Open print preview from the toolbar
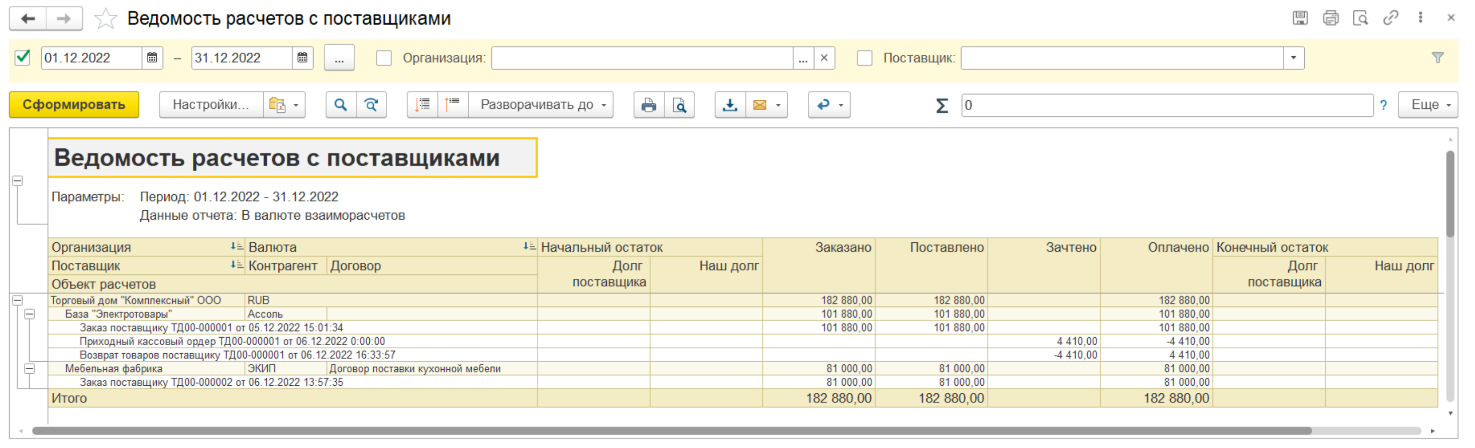 (679, 105)
